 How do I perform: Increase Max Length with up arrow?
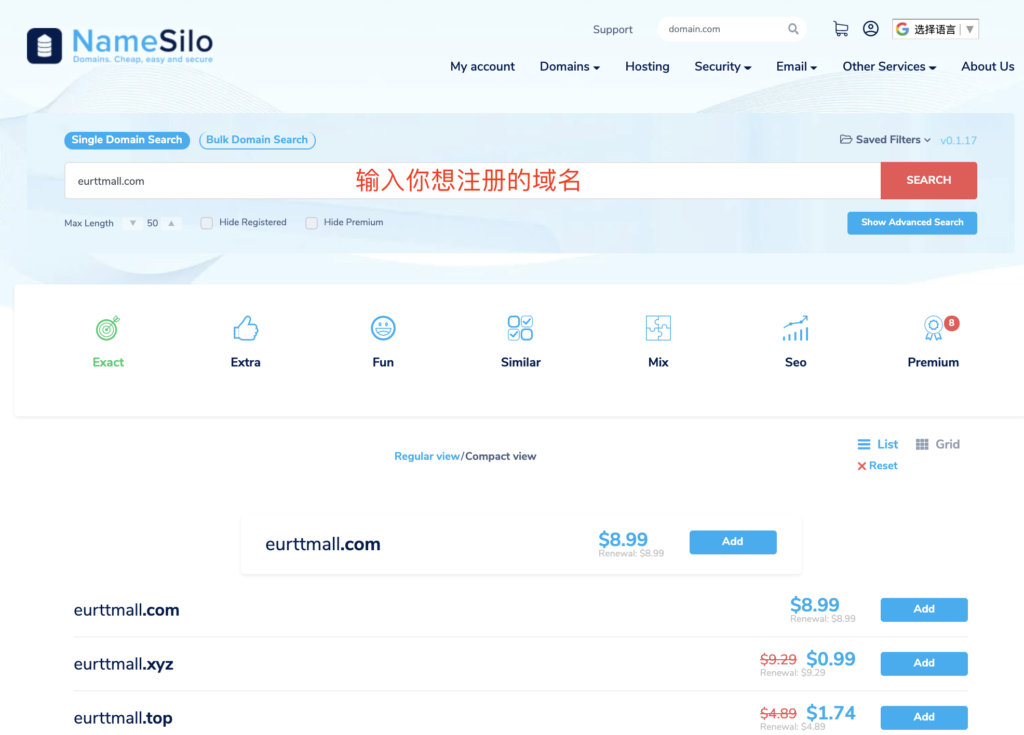(171, 223)
